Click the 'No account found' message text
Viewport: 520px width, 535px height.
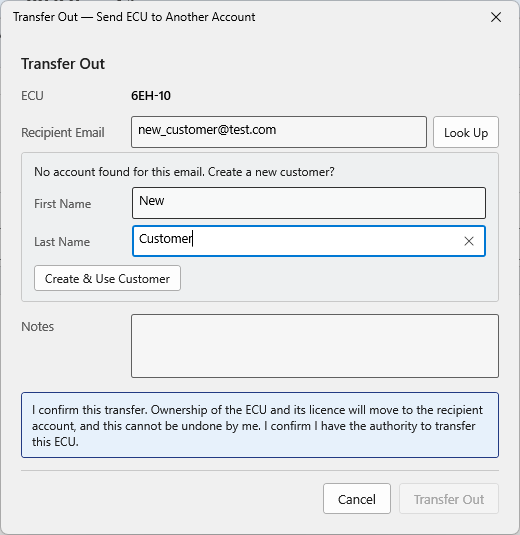tap(184, 172)
